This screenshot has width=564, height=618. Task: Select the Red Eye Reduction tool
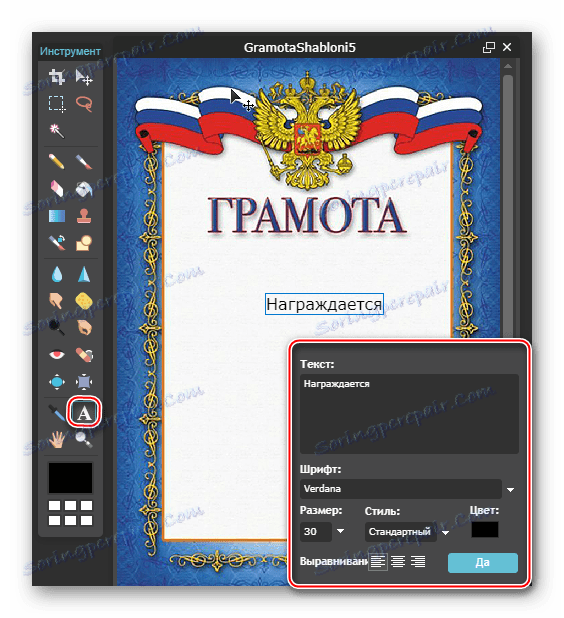[57, 355]
